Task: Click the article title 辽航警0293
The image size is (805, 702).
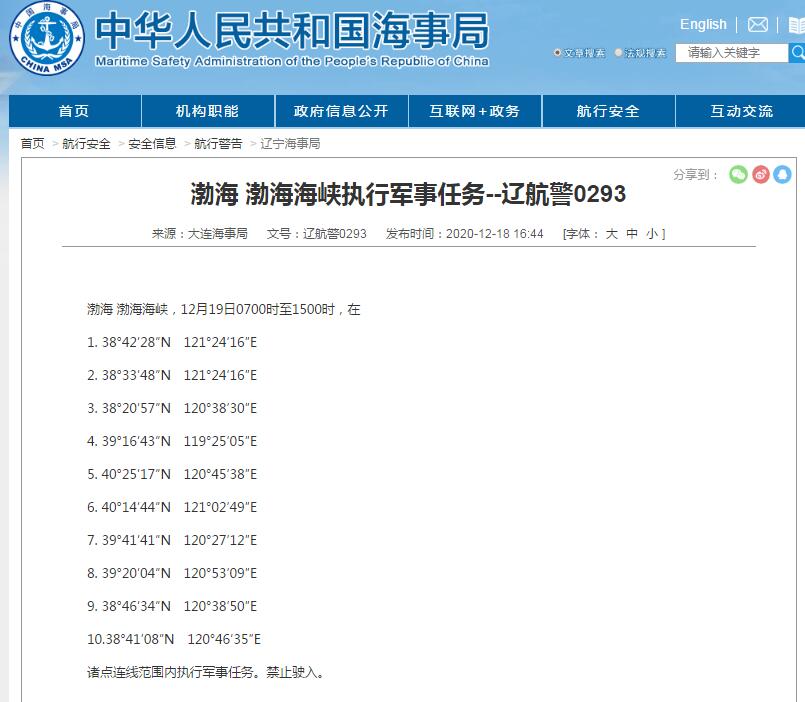Action: [x=408, y=194]
